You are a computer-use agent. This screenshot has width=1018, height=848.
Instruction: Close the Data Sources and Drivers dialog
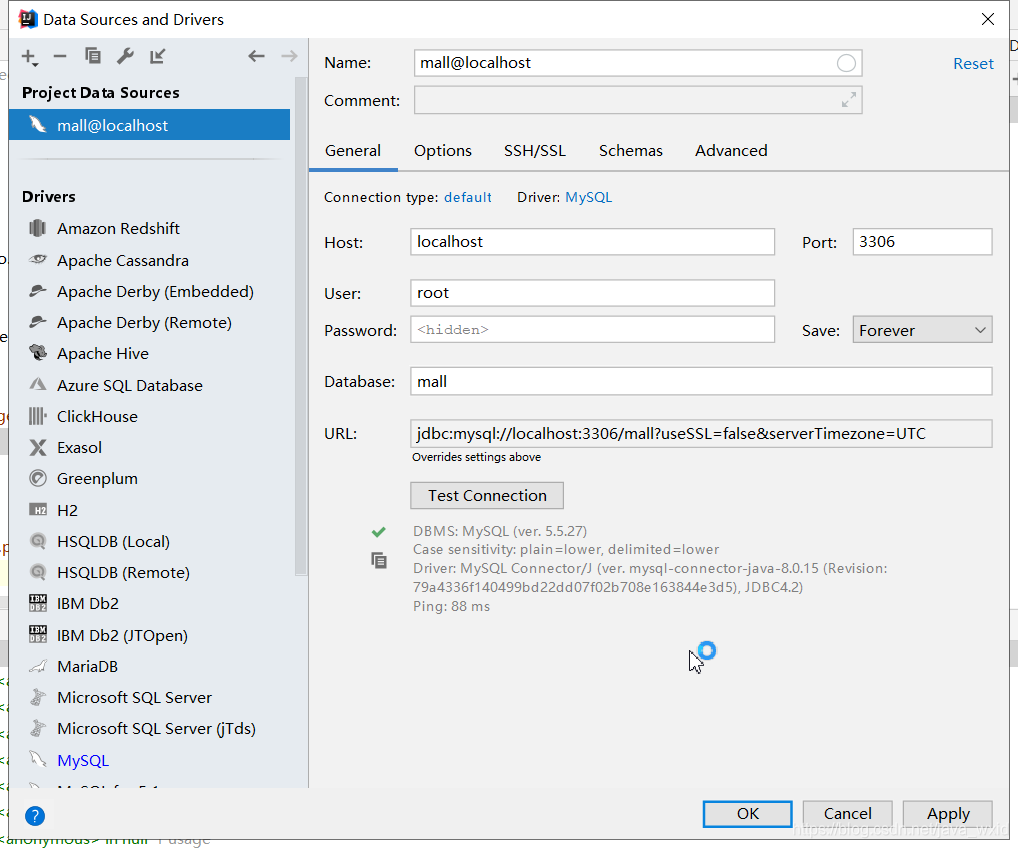coord(987,19)
